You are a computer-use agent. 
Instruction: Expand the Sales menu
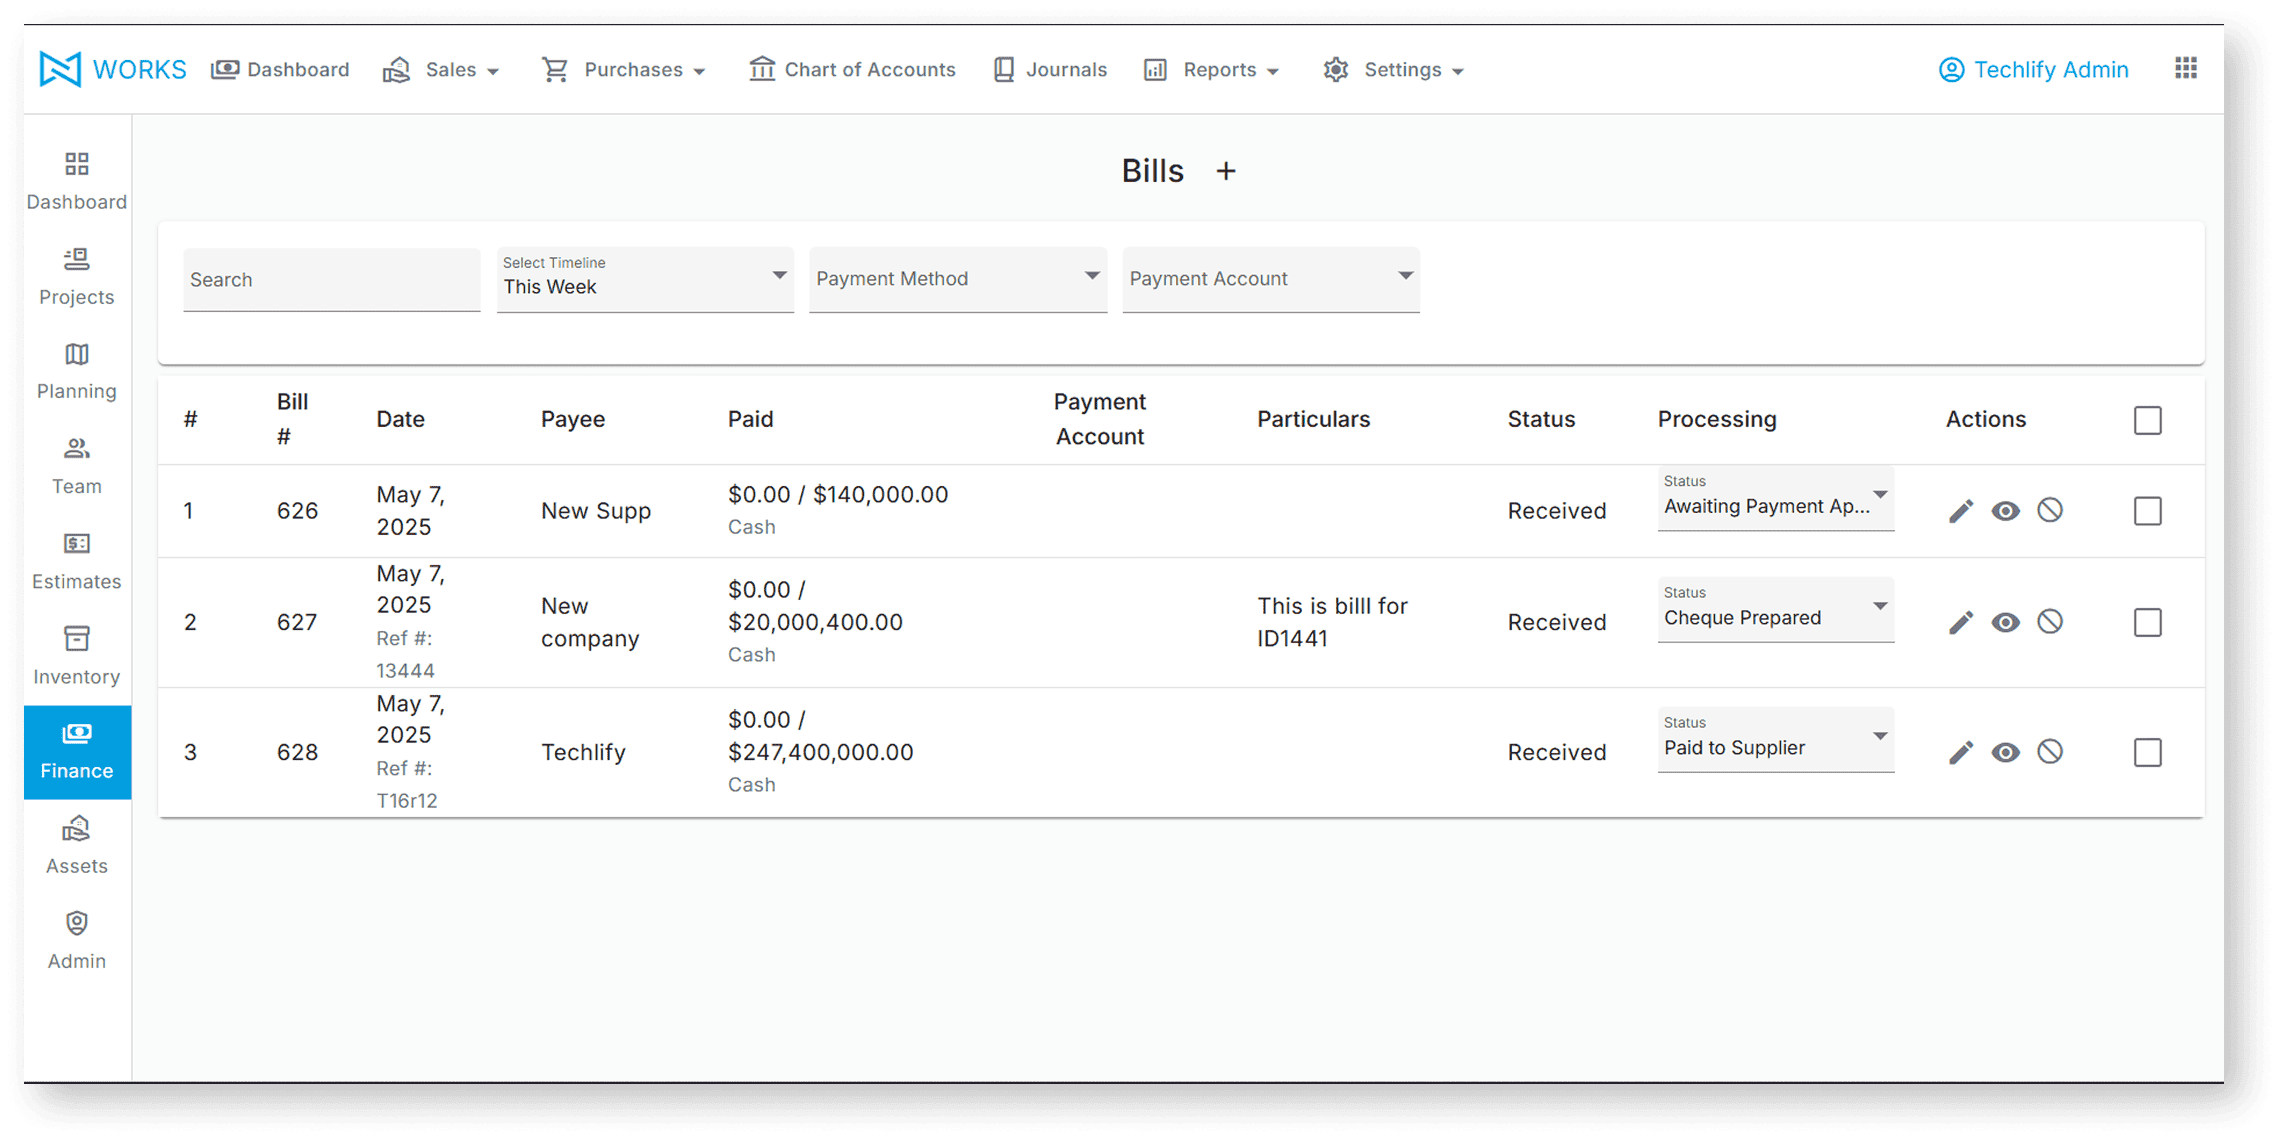(441, 70)
